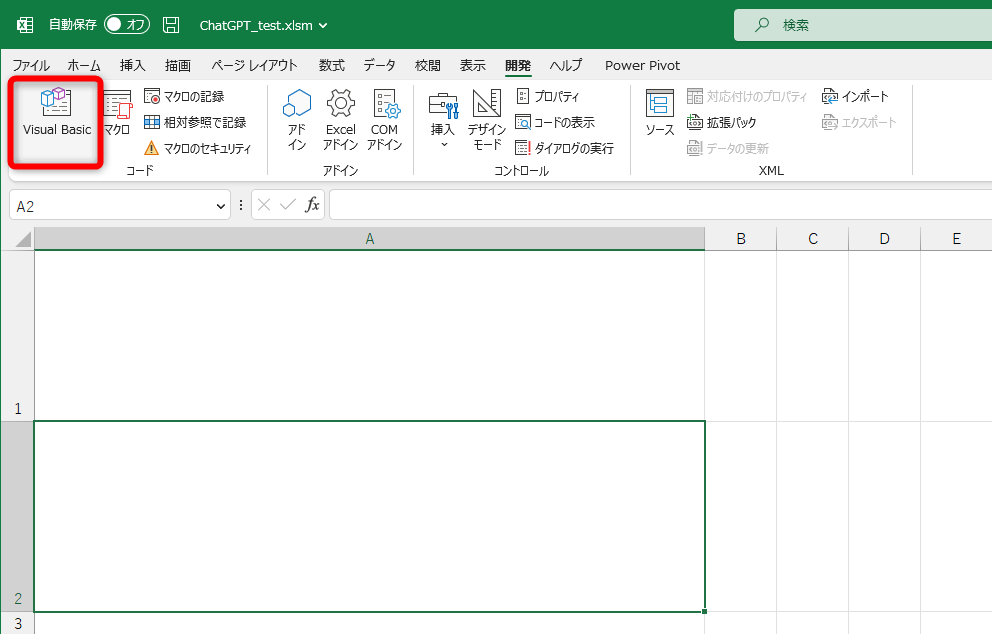Open the Excel アドイン dialog

[340, 120]
